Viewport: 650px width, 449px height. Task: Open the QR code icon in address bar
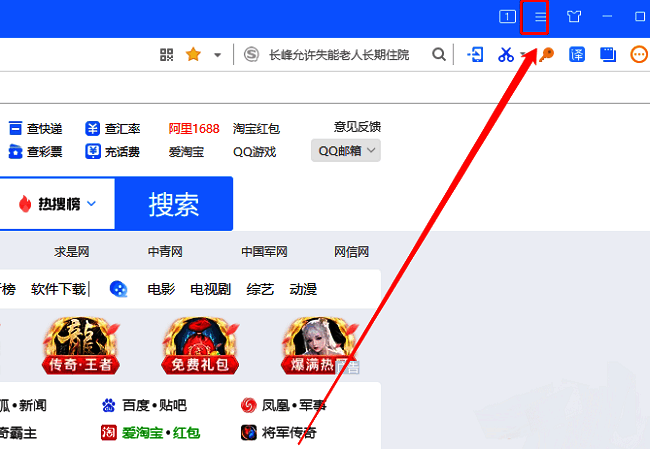pos(166,54)
